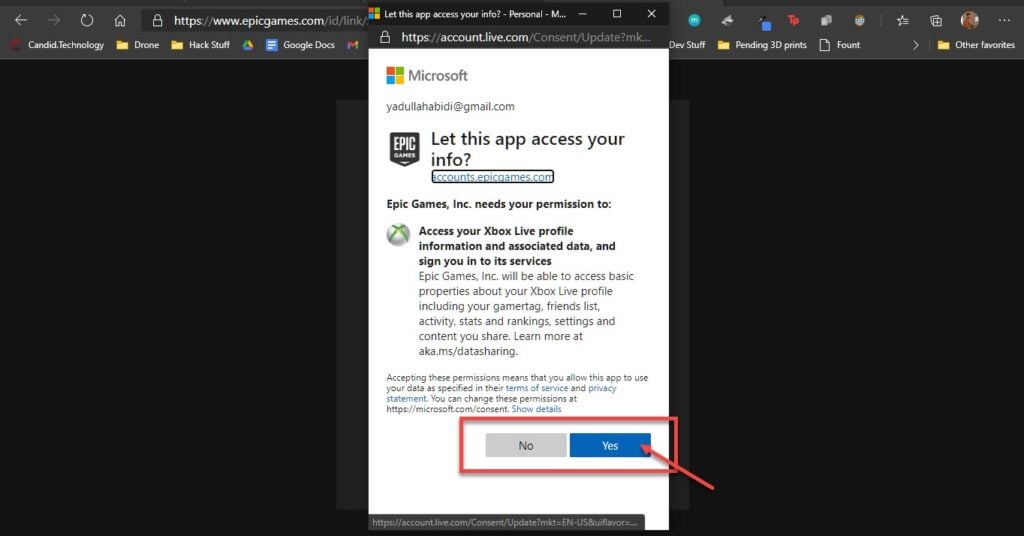The width and height of the screenshot is (1024, 536).
Task: Open the accounts.epicgames.com link
Action: tap(492, 177)
